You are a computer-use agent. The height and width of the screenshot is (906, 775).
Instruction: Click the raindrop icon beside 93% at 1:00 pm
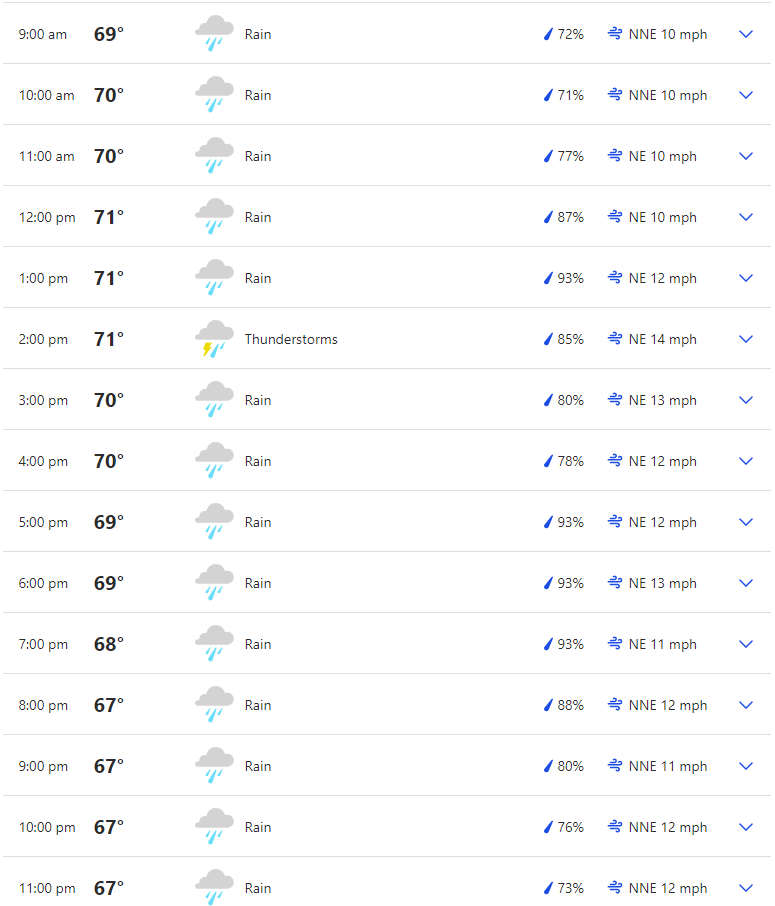click(x=548, y=279)
